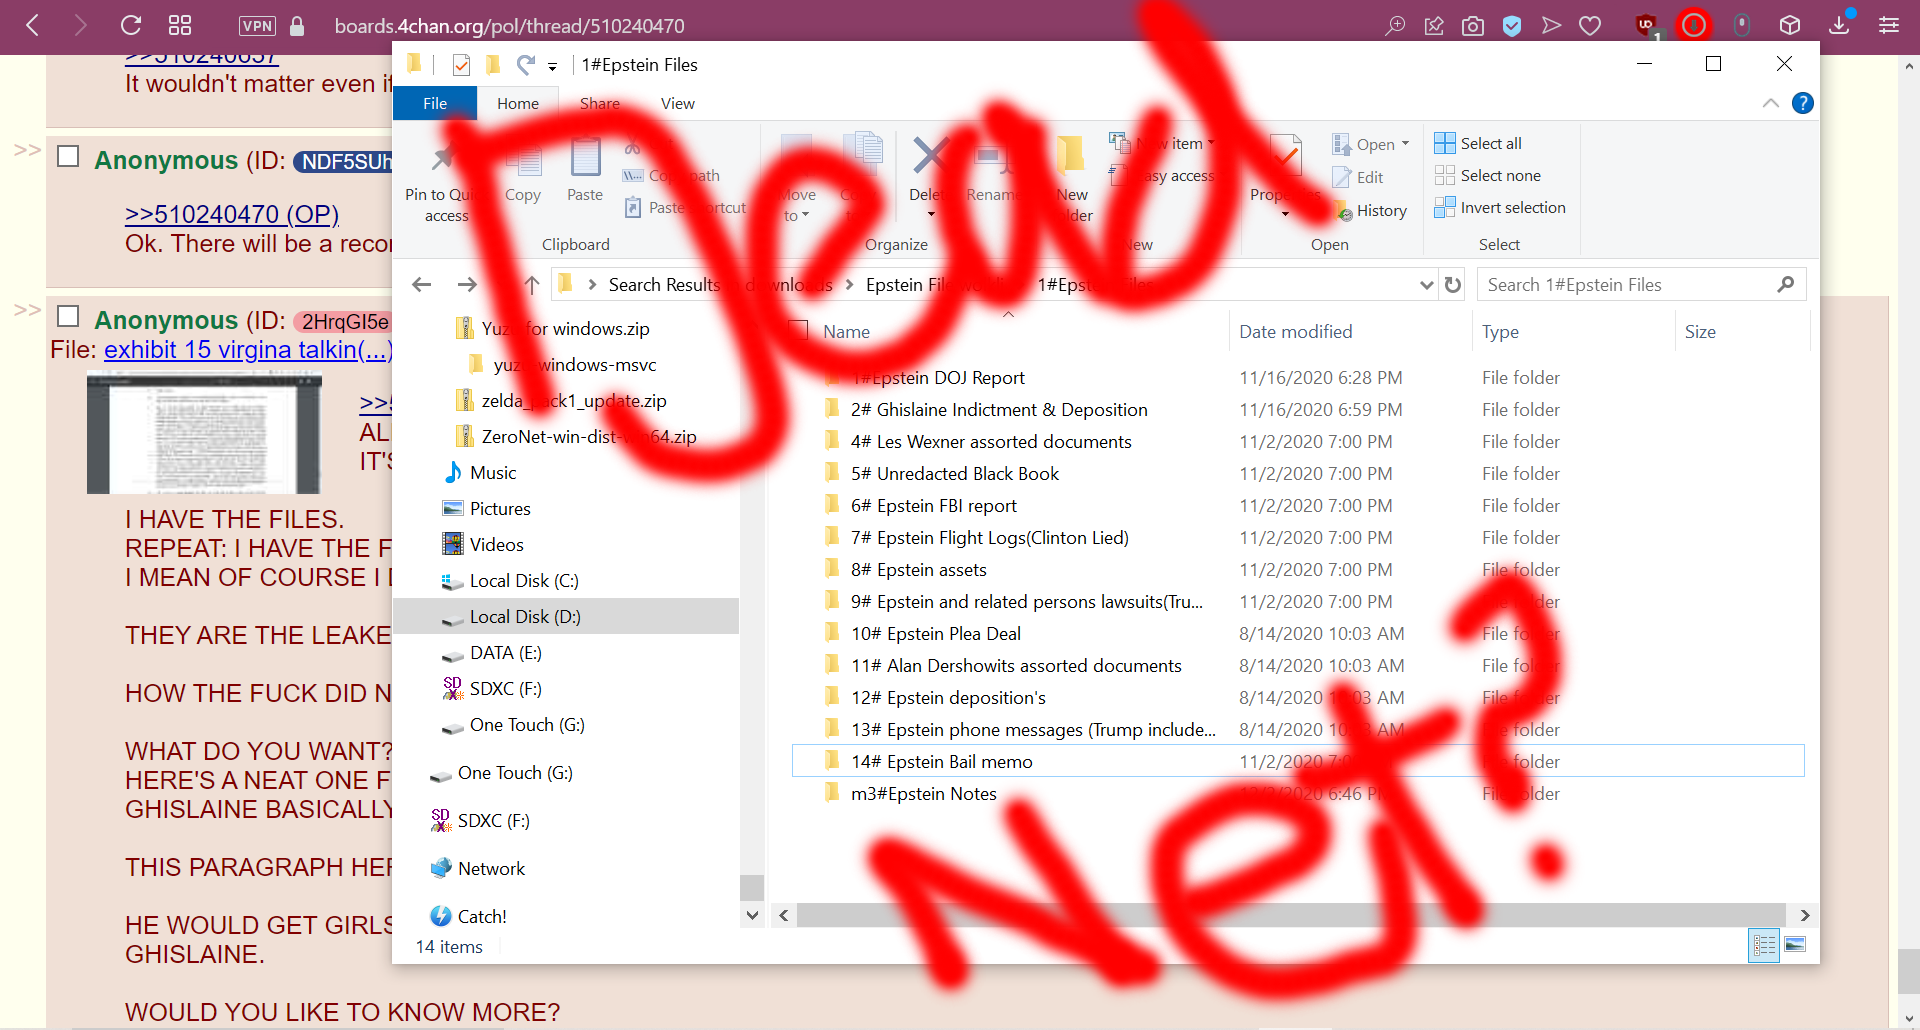Image resolution: width=1920 pixels, height=1030 pixels.
Task: Select 7# Epstein Flight Logs folder
Action: pyautogui.click(x=990, y=538)
